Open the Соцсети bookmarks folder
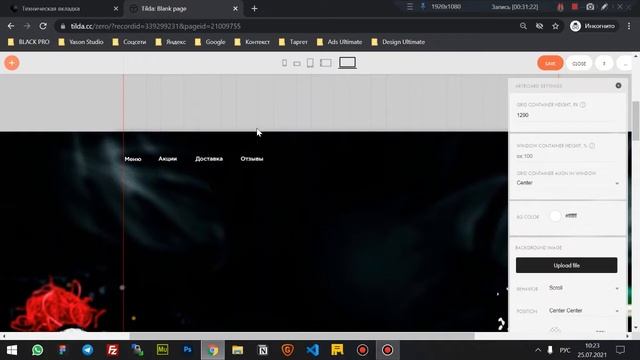 click(129, 42)
